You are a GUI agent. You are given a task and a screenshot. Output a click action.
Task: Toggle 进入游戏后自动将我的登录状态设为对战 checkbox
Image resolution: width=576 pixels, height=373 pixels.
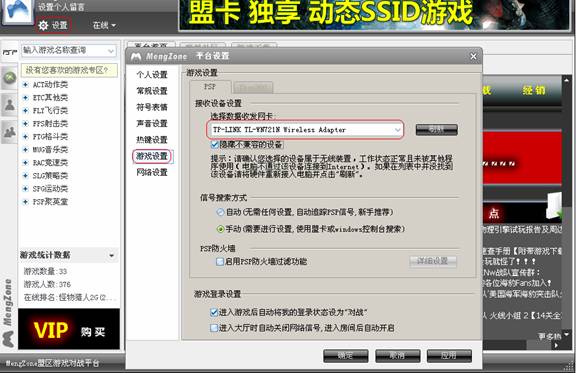click(214, 312)
